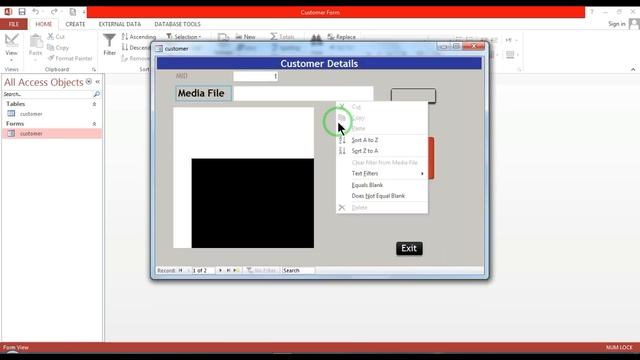640x360 pixels.
Task: Go to last record navigation button
Action: 229,270
